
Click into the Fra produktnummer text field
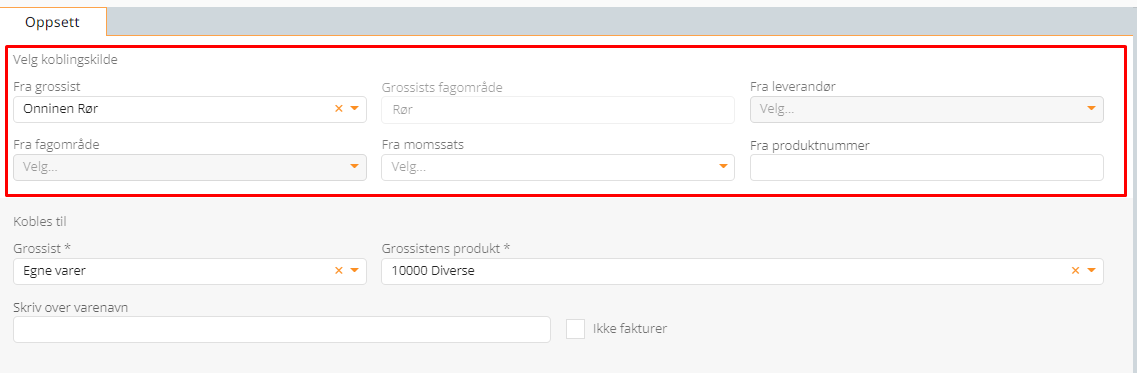[x=927, y=168]
